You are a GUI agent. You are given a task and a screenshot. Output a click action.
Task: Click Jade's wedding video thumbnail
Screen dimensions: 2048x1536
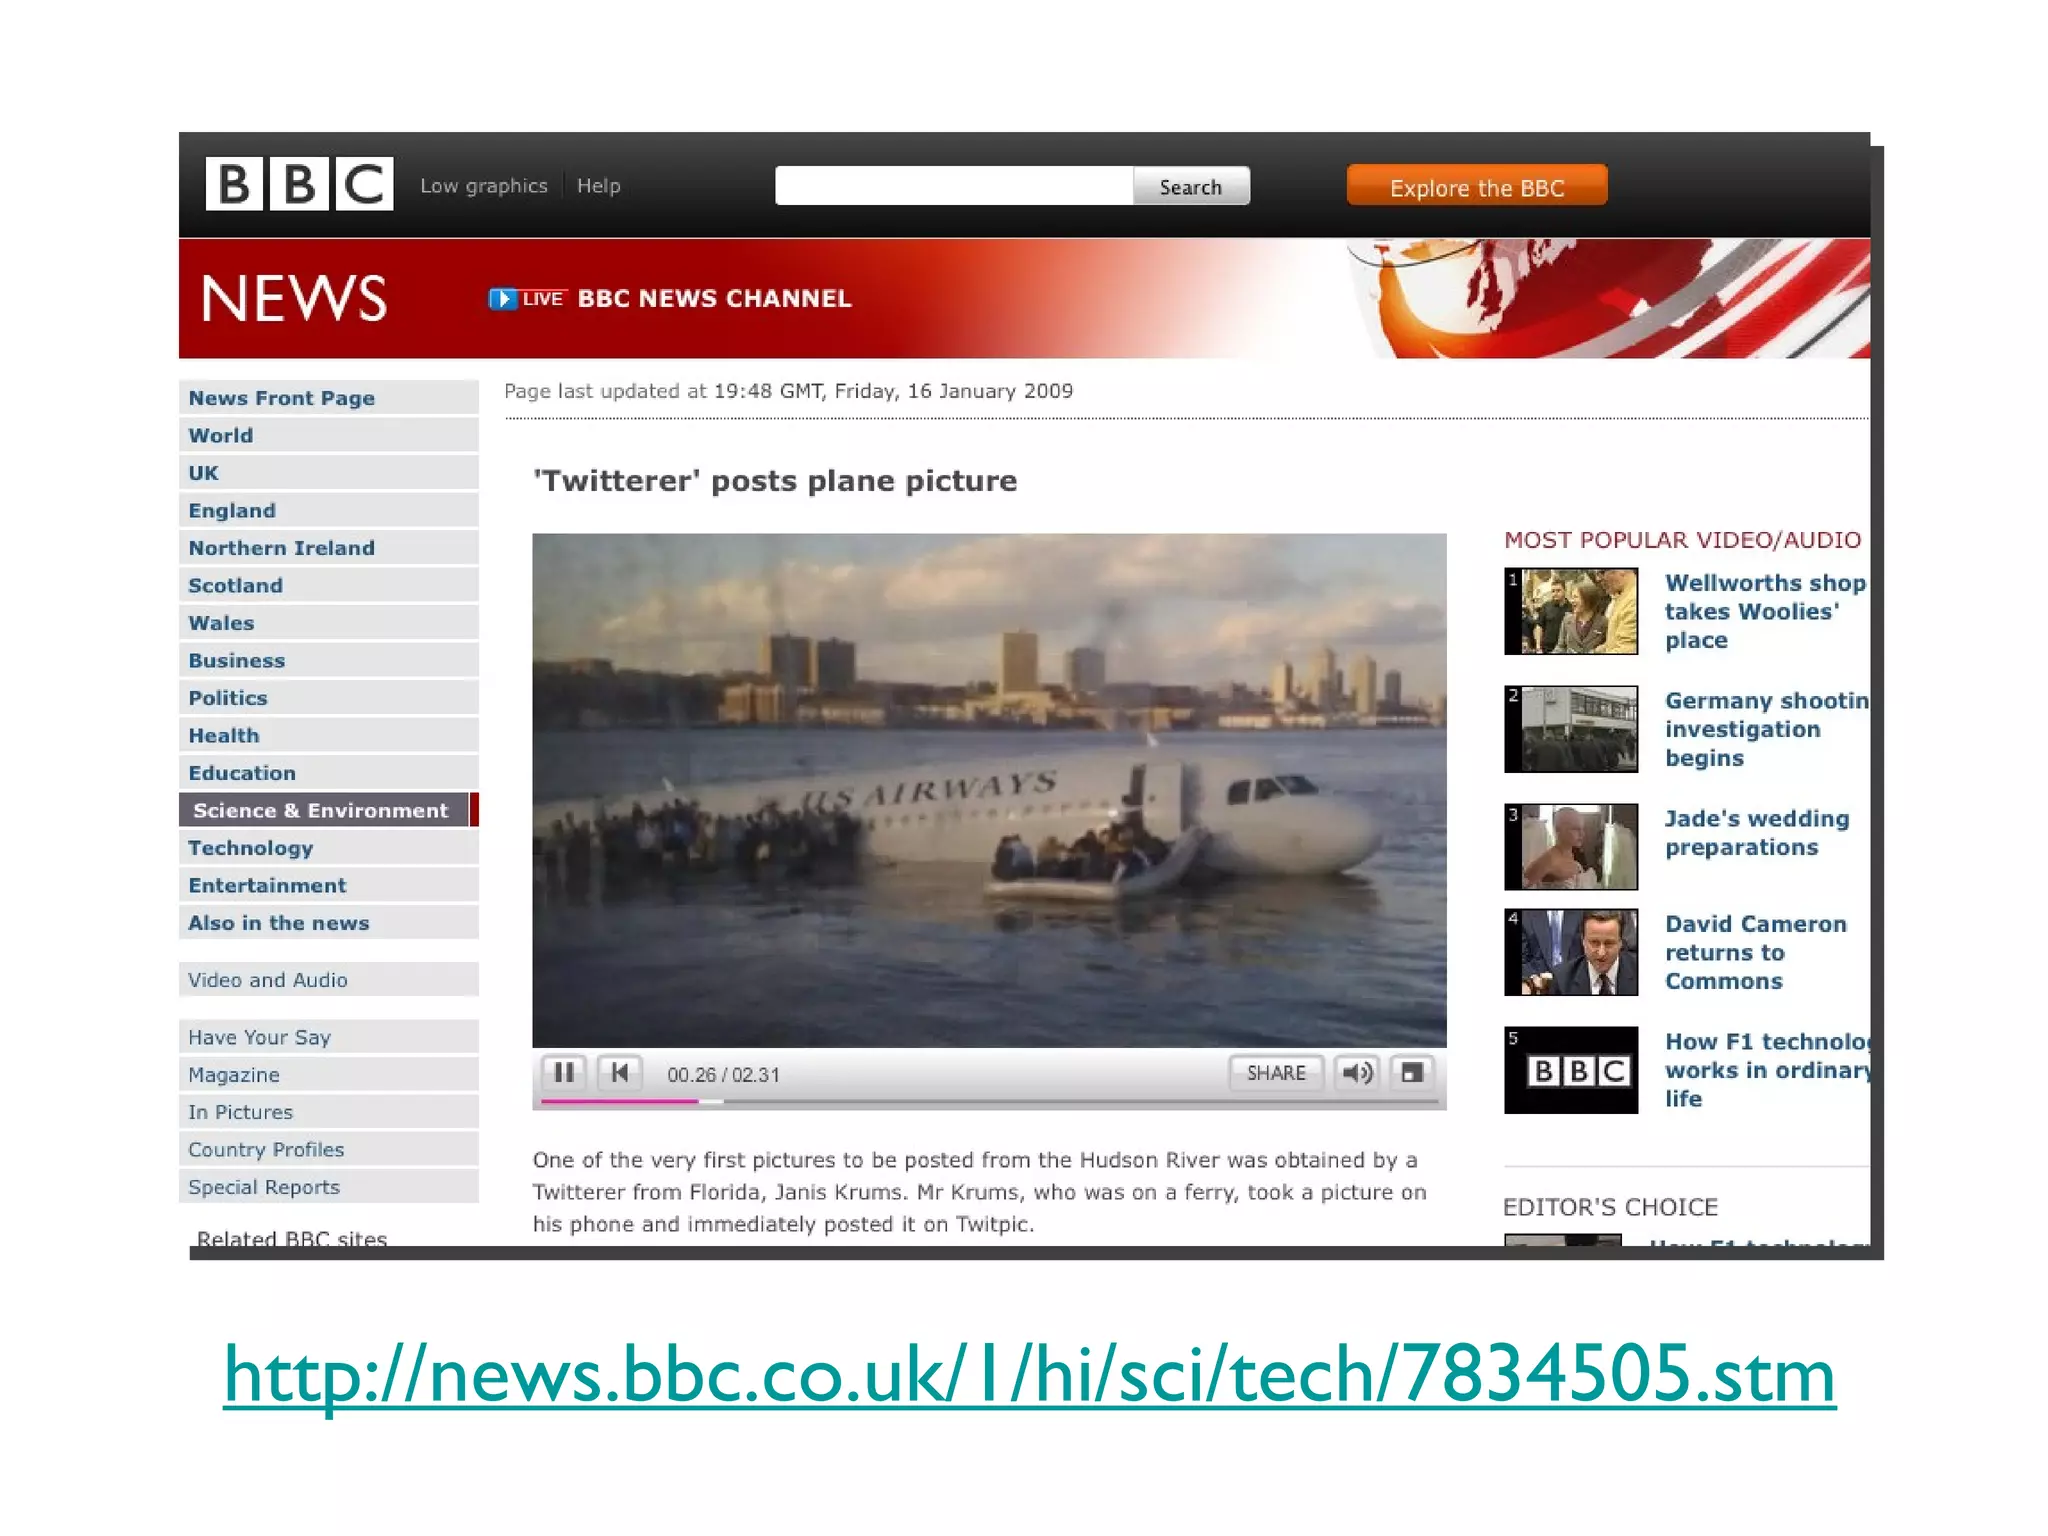point(1571,847)
